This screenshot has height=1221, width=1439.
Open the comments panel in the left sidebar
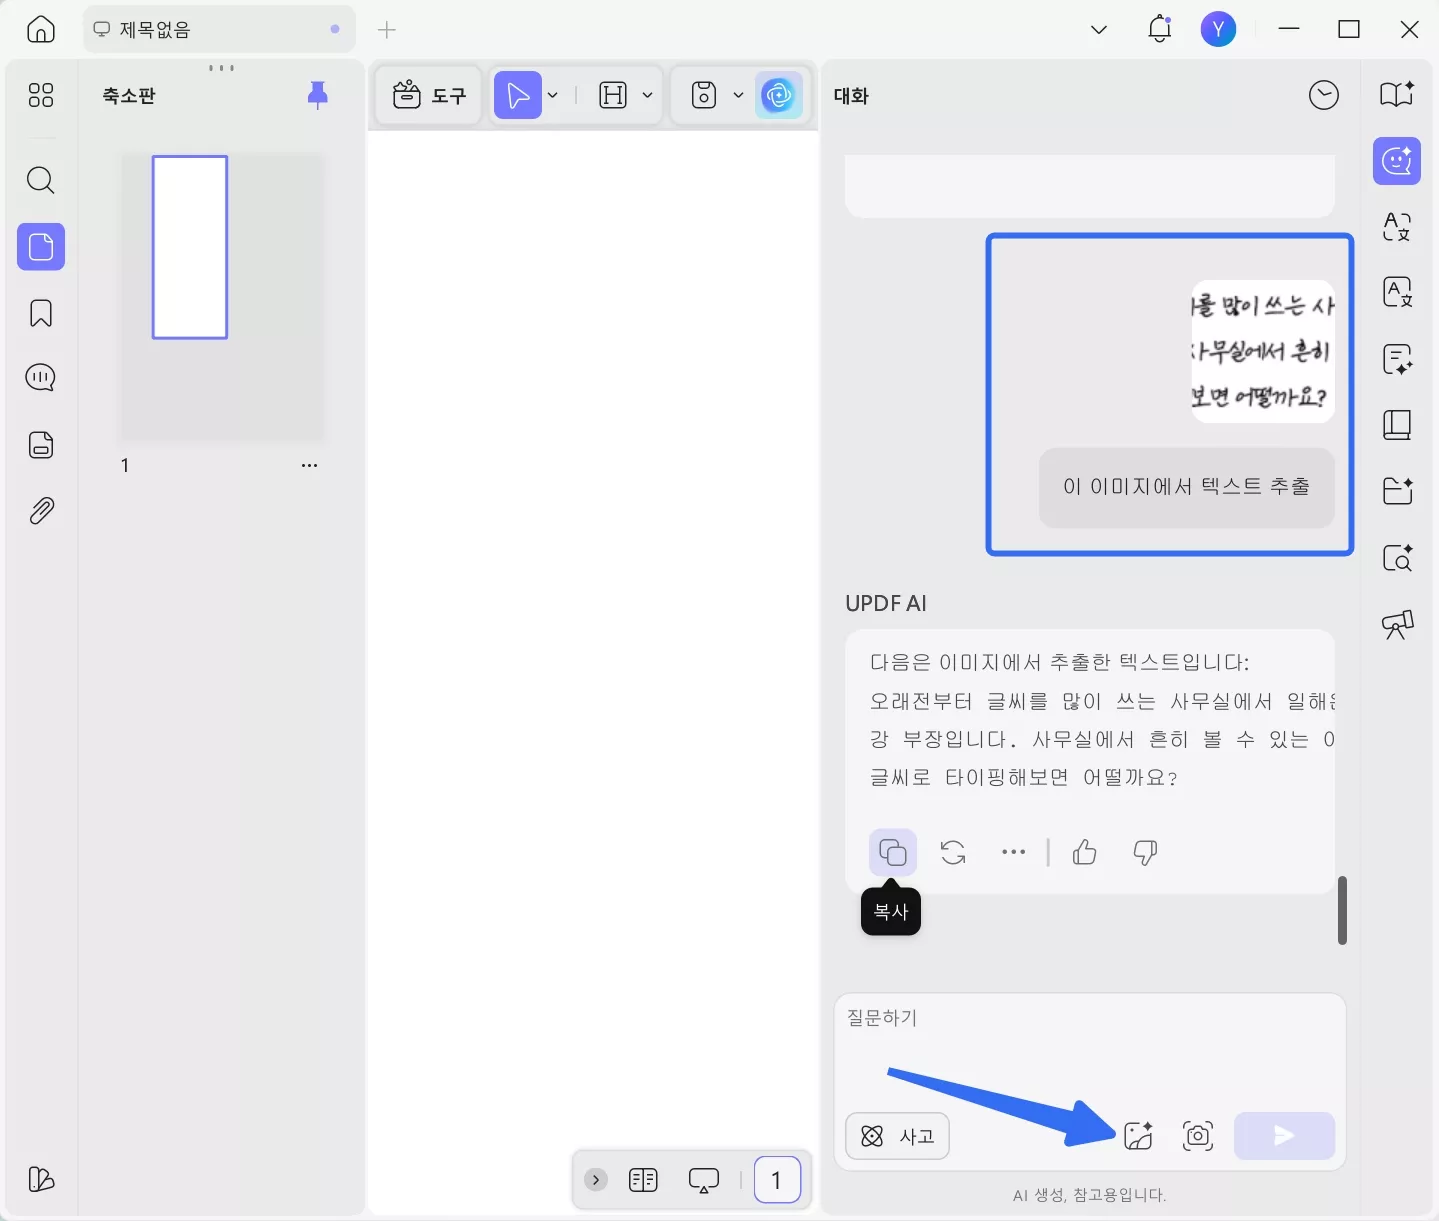pos(40,377)
